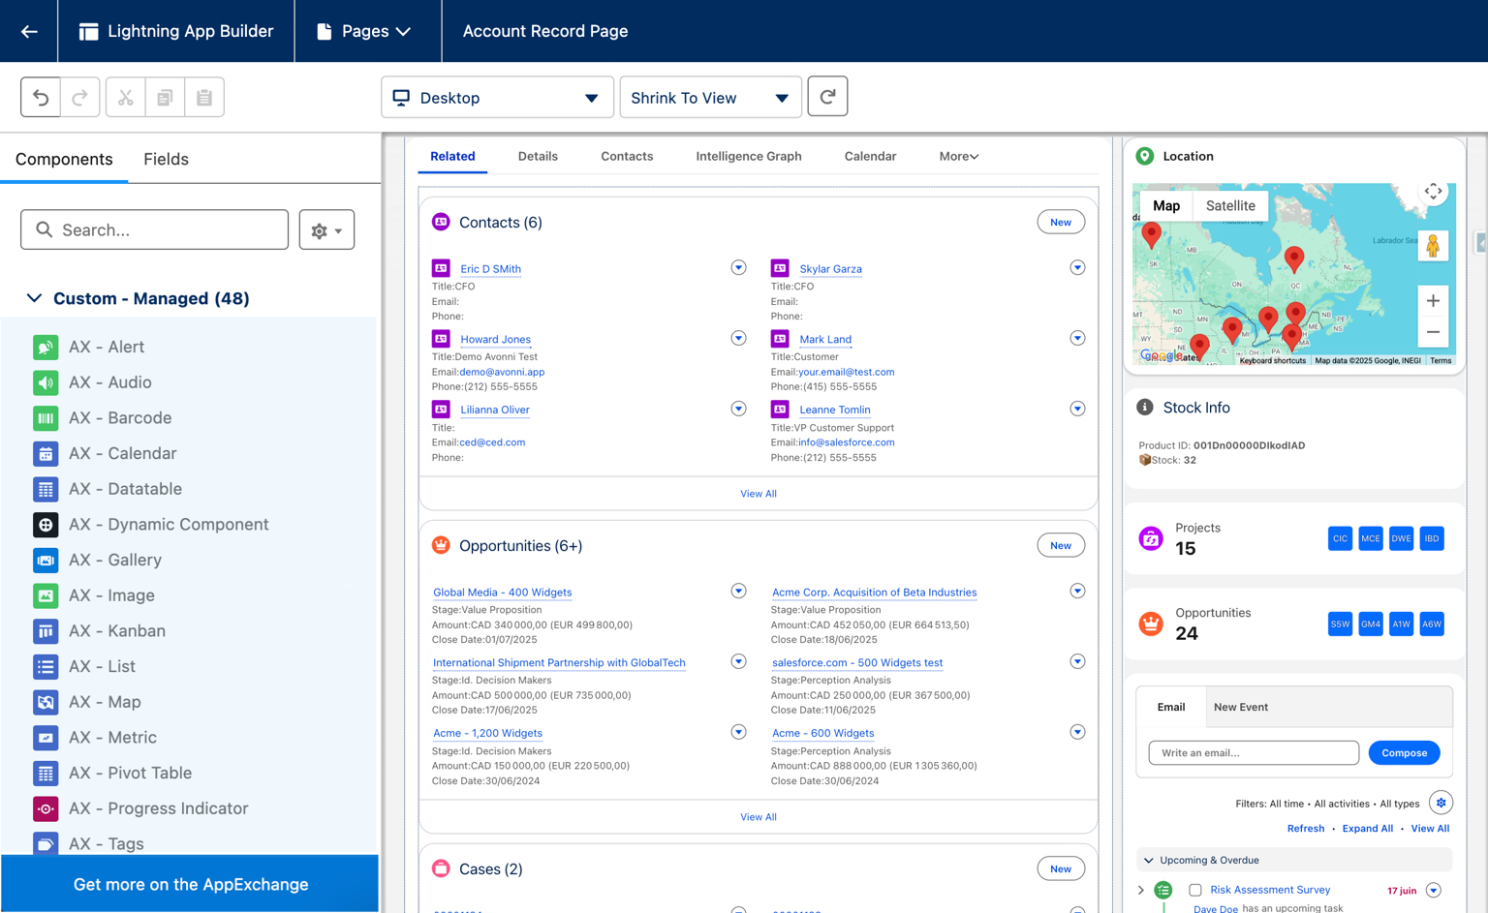Open the Calendar tab
Screen dimensions: 1488x913
click(x=870, y=156)
